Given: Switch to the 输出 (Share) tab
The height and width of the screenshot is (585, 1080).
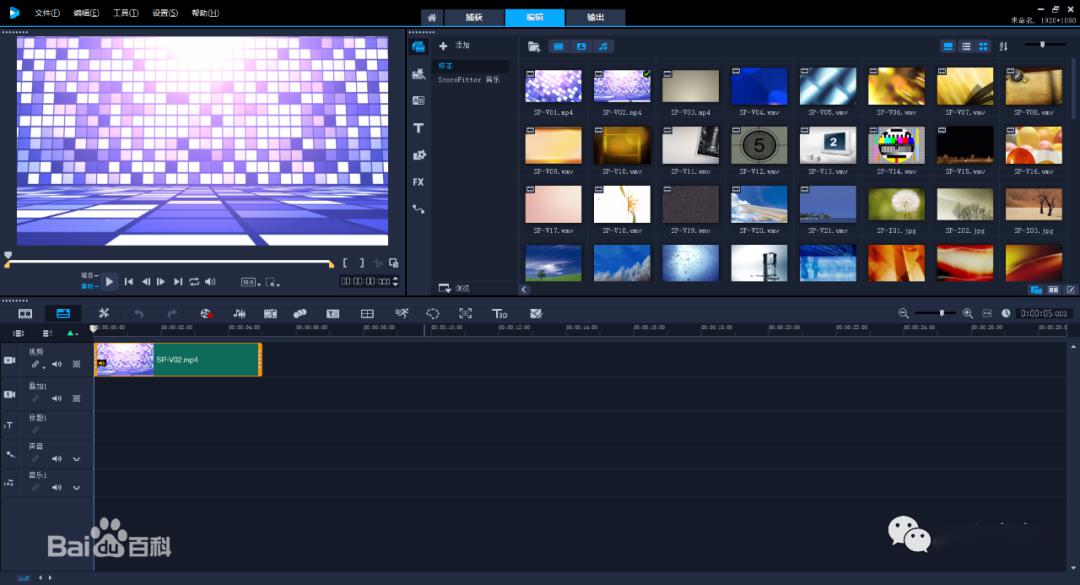Looking at the screenshot, I should (595, 17).
